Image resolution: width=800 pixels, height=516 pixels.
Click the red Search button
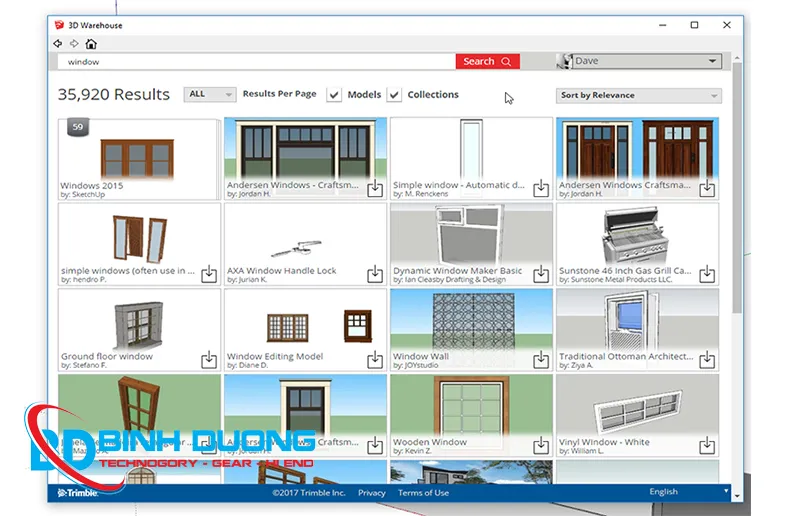pyautogui.click(x=487, y=61)
